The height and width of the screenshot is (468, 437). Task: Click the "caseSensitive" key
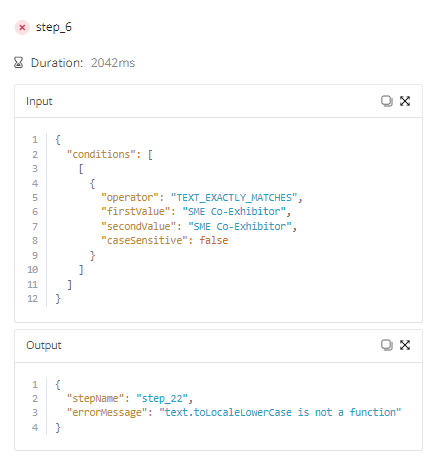click(145, 240)
